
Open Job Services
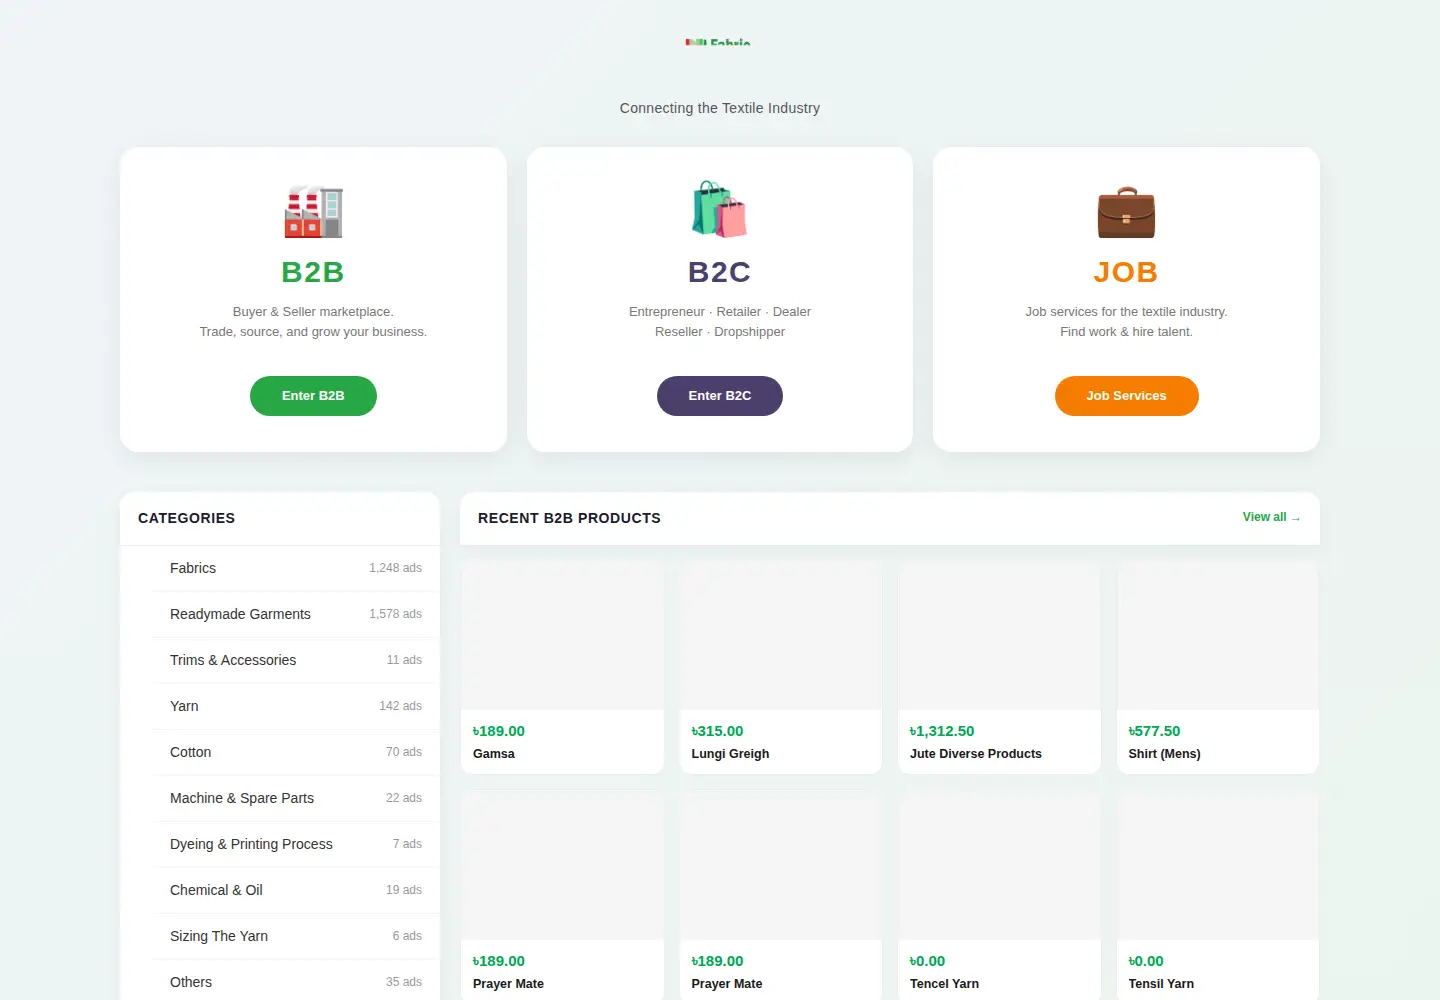point(1127,396)
